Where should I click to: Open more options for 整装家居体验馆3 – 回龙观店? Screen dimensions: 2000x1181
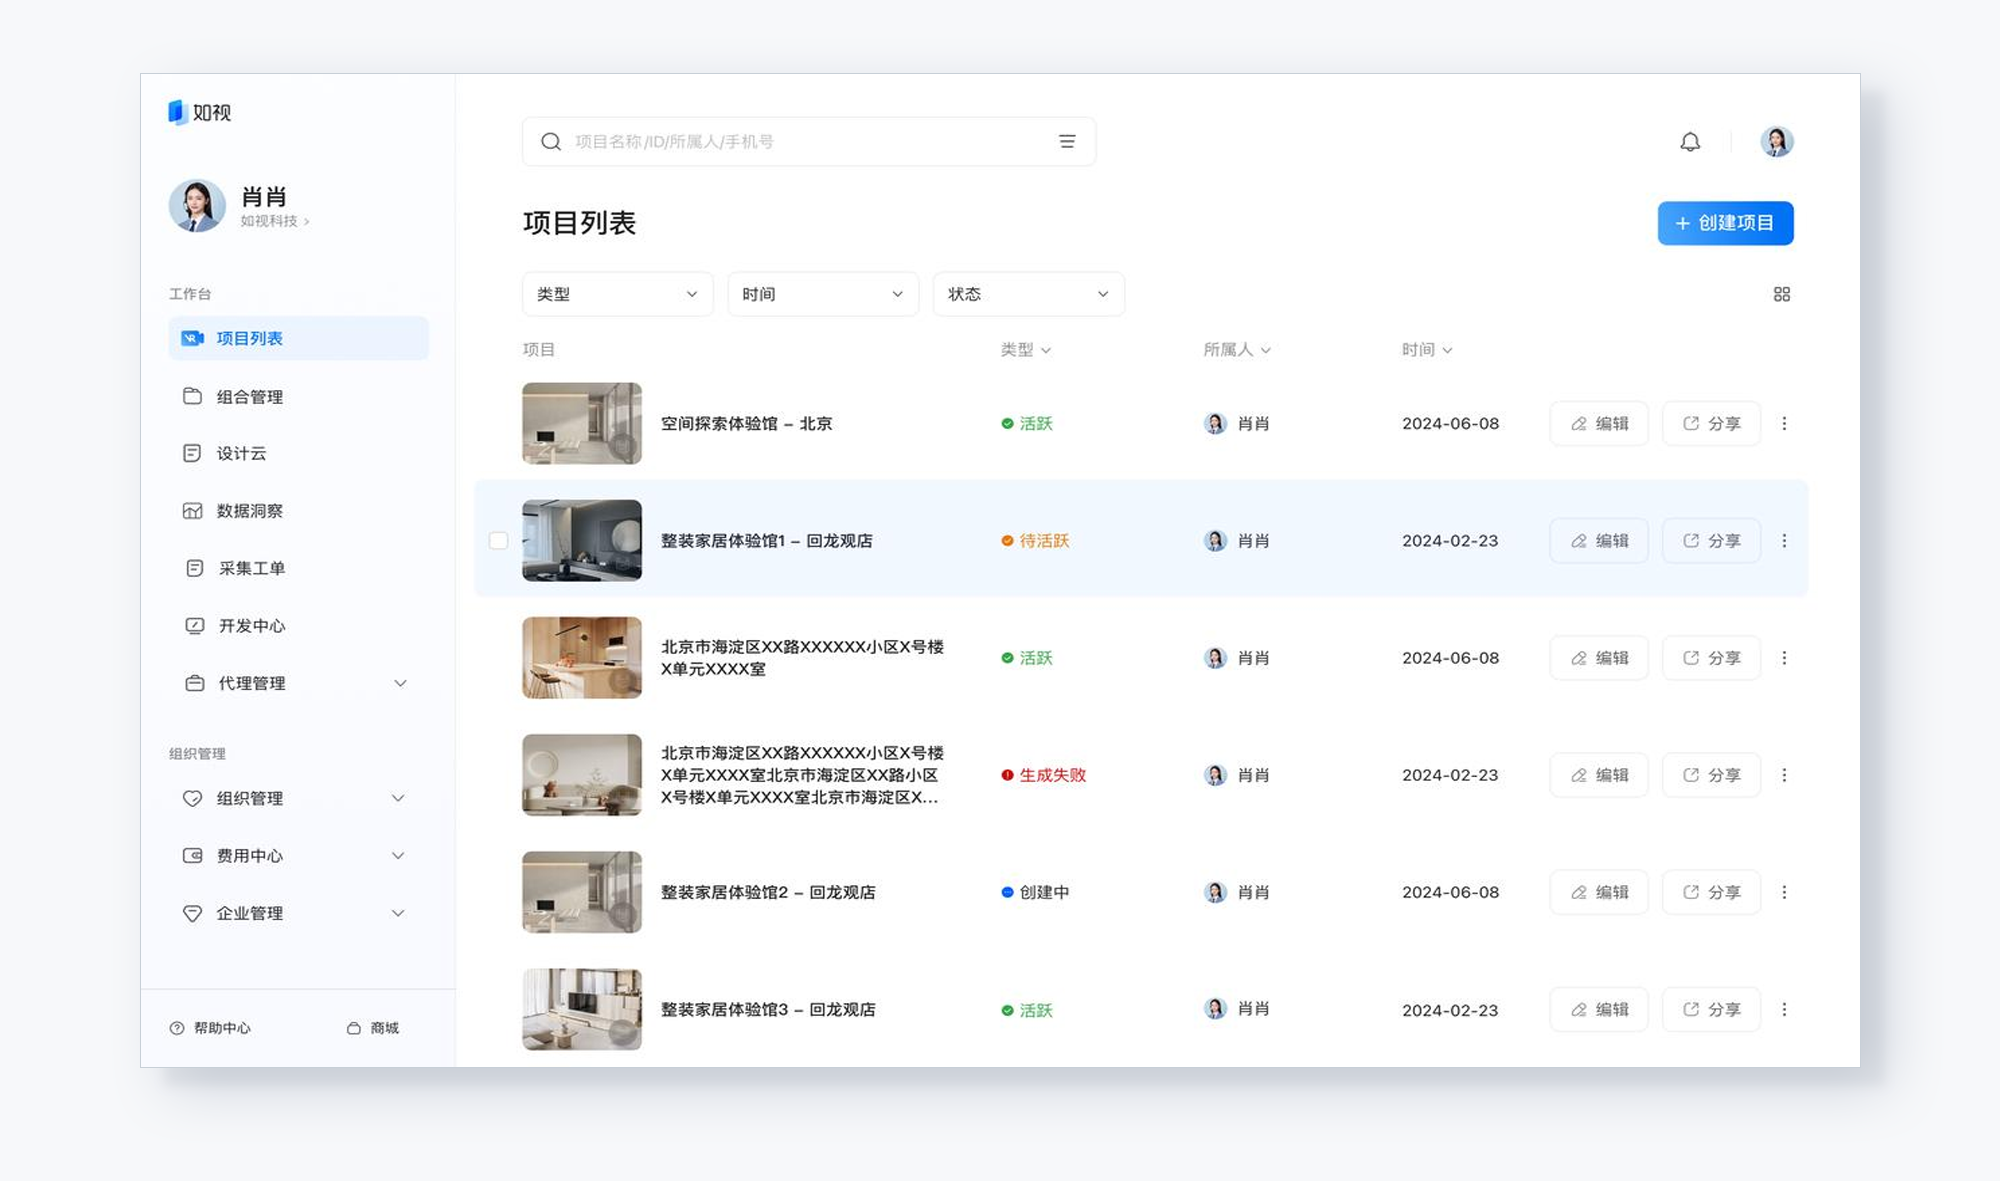1784,1010
